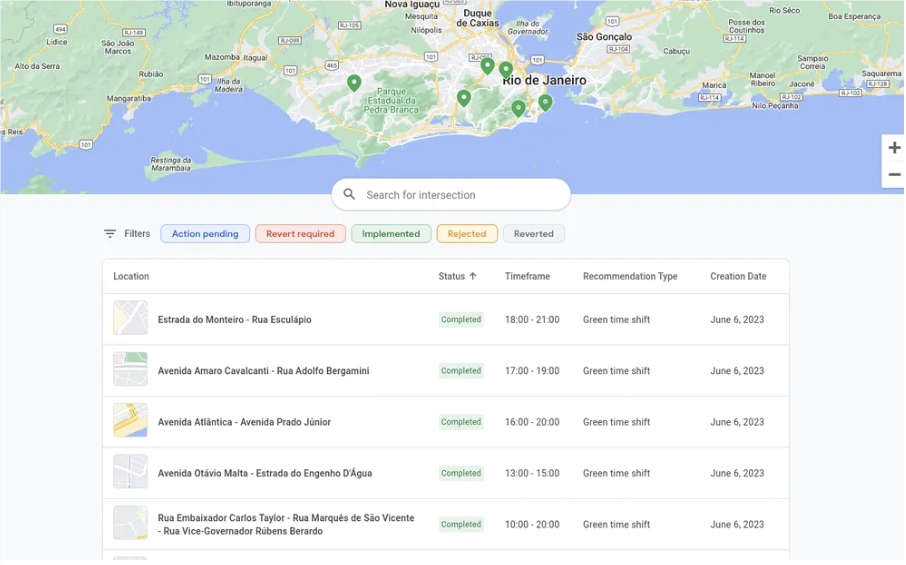Click the search magnifier icon
This screenshot has height=565, width=906.
point(349,195)
